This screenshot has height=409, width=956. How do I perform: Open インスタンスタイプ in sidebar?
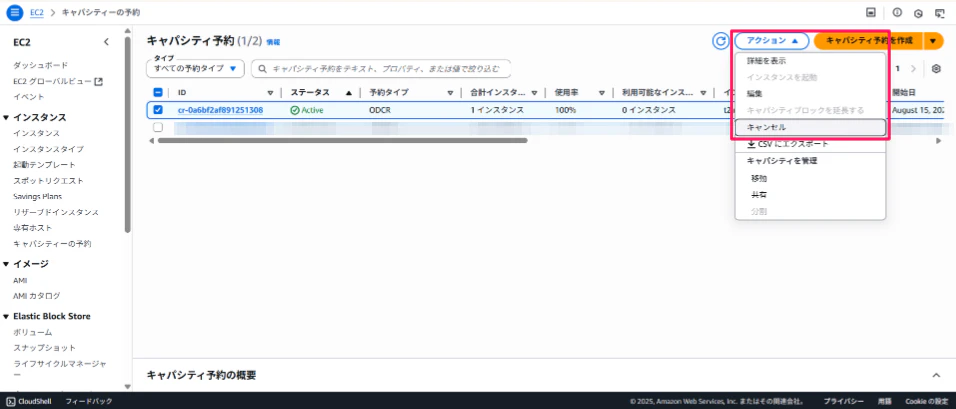pyautogui.click(x=49, y=149)
